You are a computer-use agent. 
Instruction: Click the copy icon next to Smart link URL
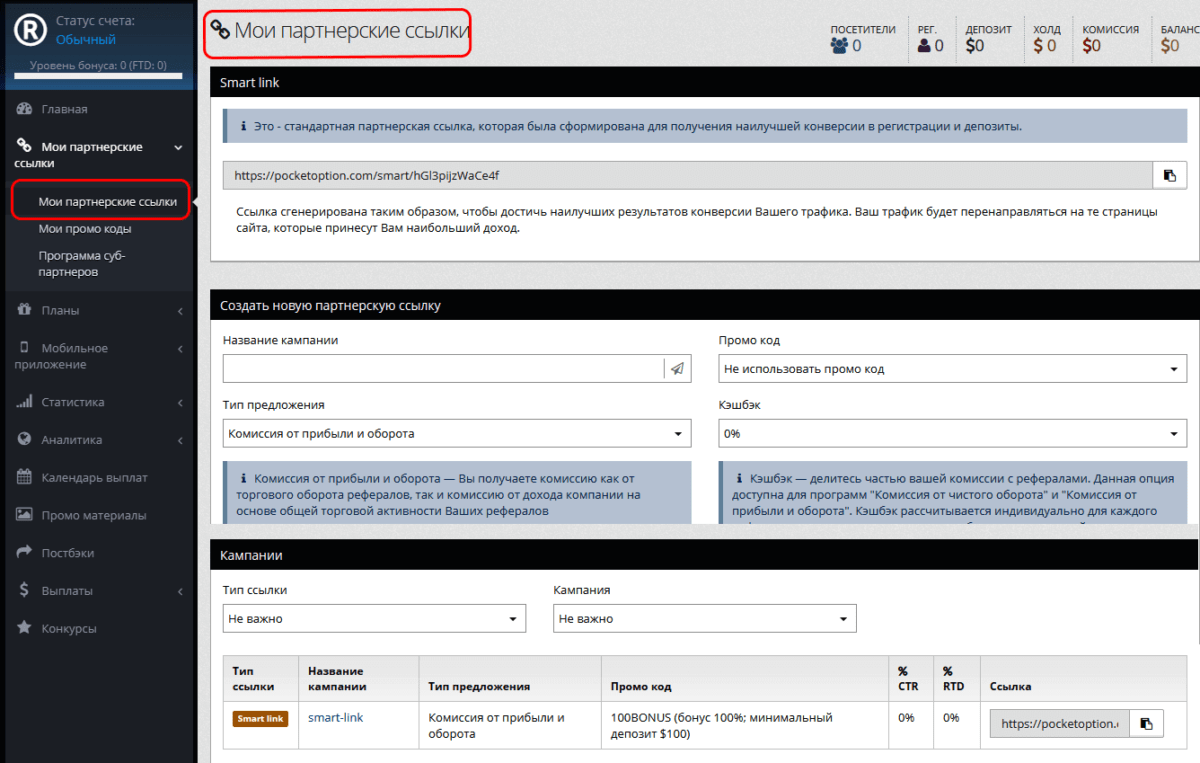[x=1169, y=176]
